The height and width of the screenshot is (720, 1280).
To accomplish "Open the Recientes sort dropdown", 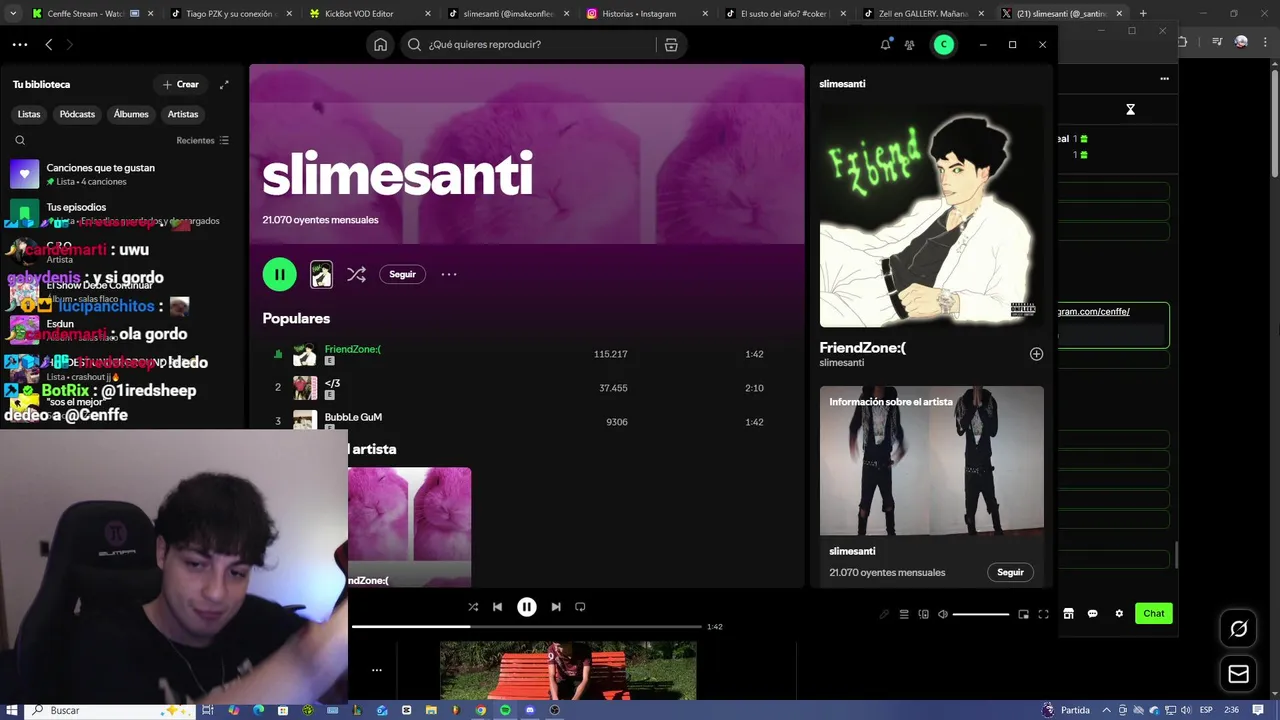I will coord(202,140).
